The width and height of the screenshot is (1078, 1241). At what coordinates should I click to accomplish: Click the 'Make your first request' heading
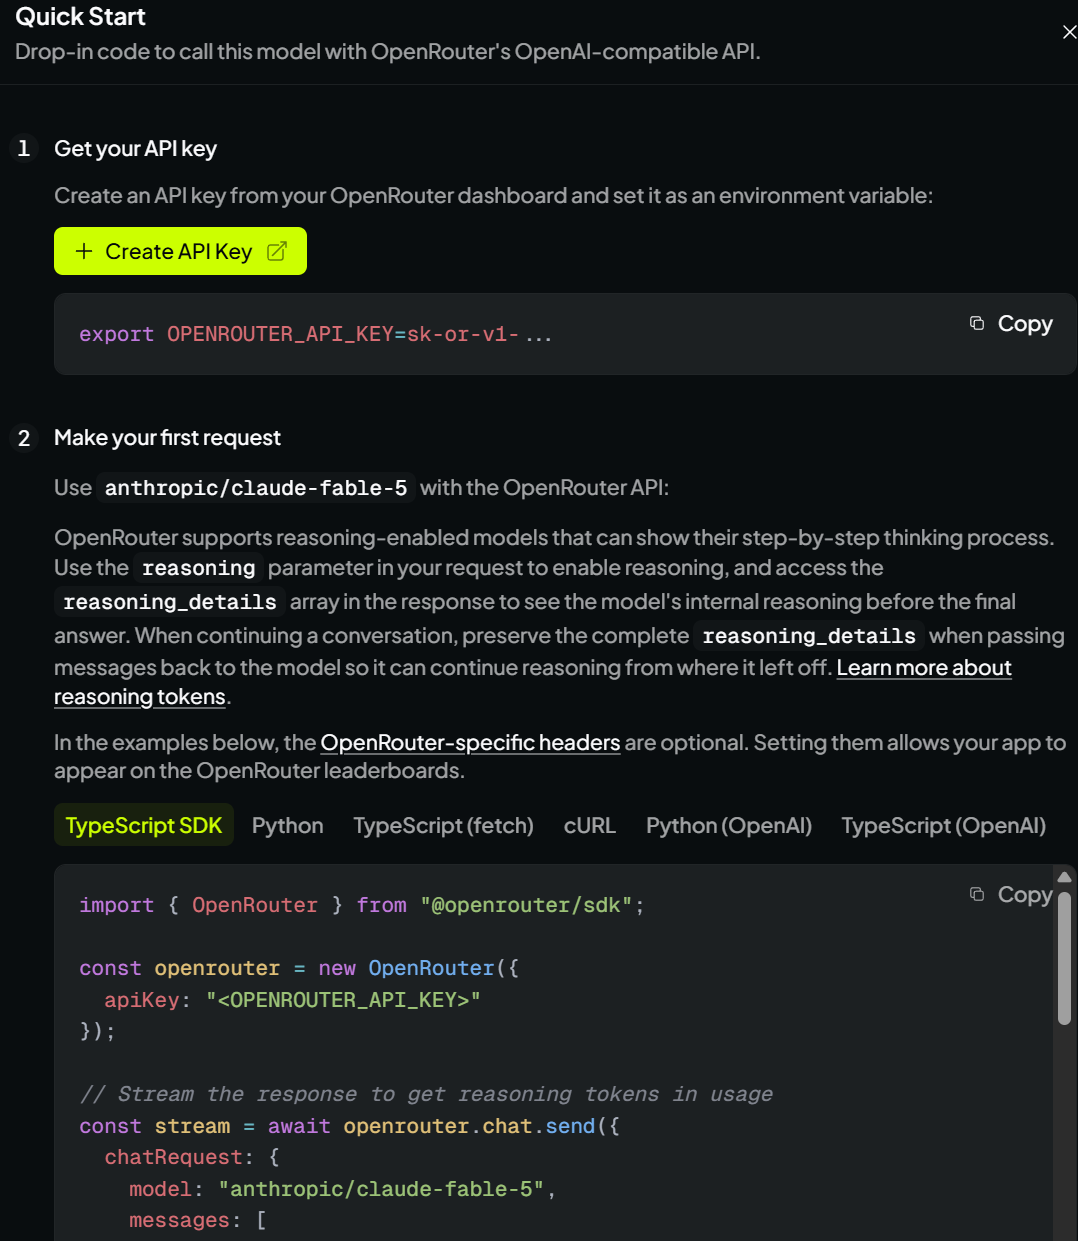pos(167,437)
